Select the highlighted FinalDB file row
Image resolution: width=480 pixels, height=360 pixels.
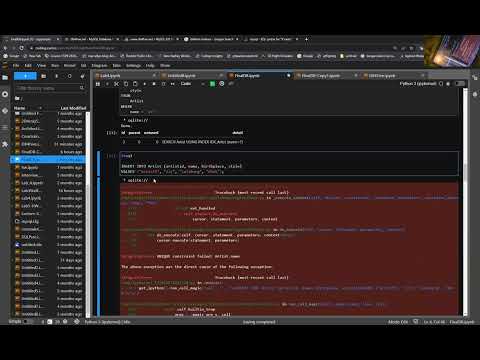pyautogui.click(x=48, y=160)
